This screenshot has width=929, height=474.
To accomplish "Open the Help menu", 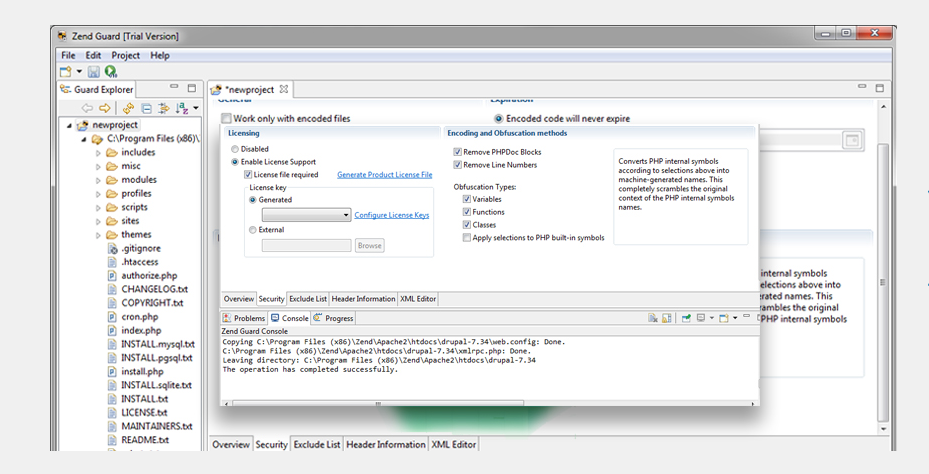I will 160,55.
